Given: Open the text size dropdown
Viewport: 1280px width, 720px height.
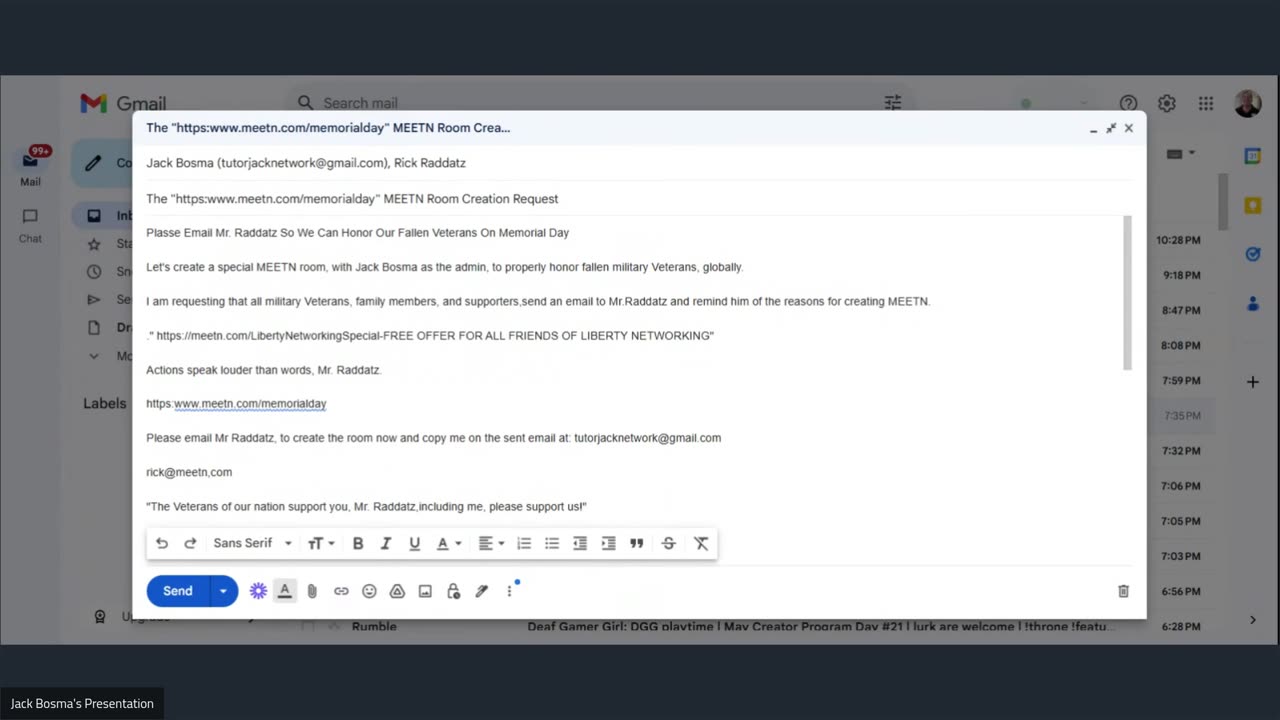Looking at the screenshot, I should (321, 543).
